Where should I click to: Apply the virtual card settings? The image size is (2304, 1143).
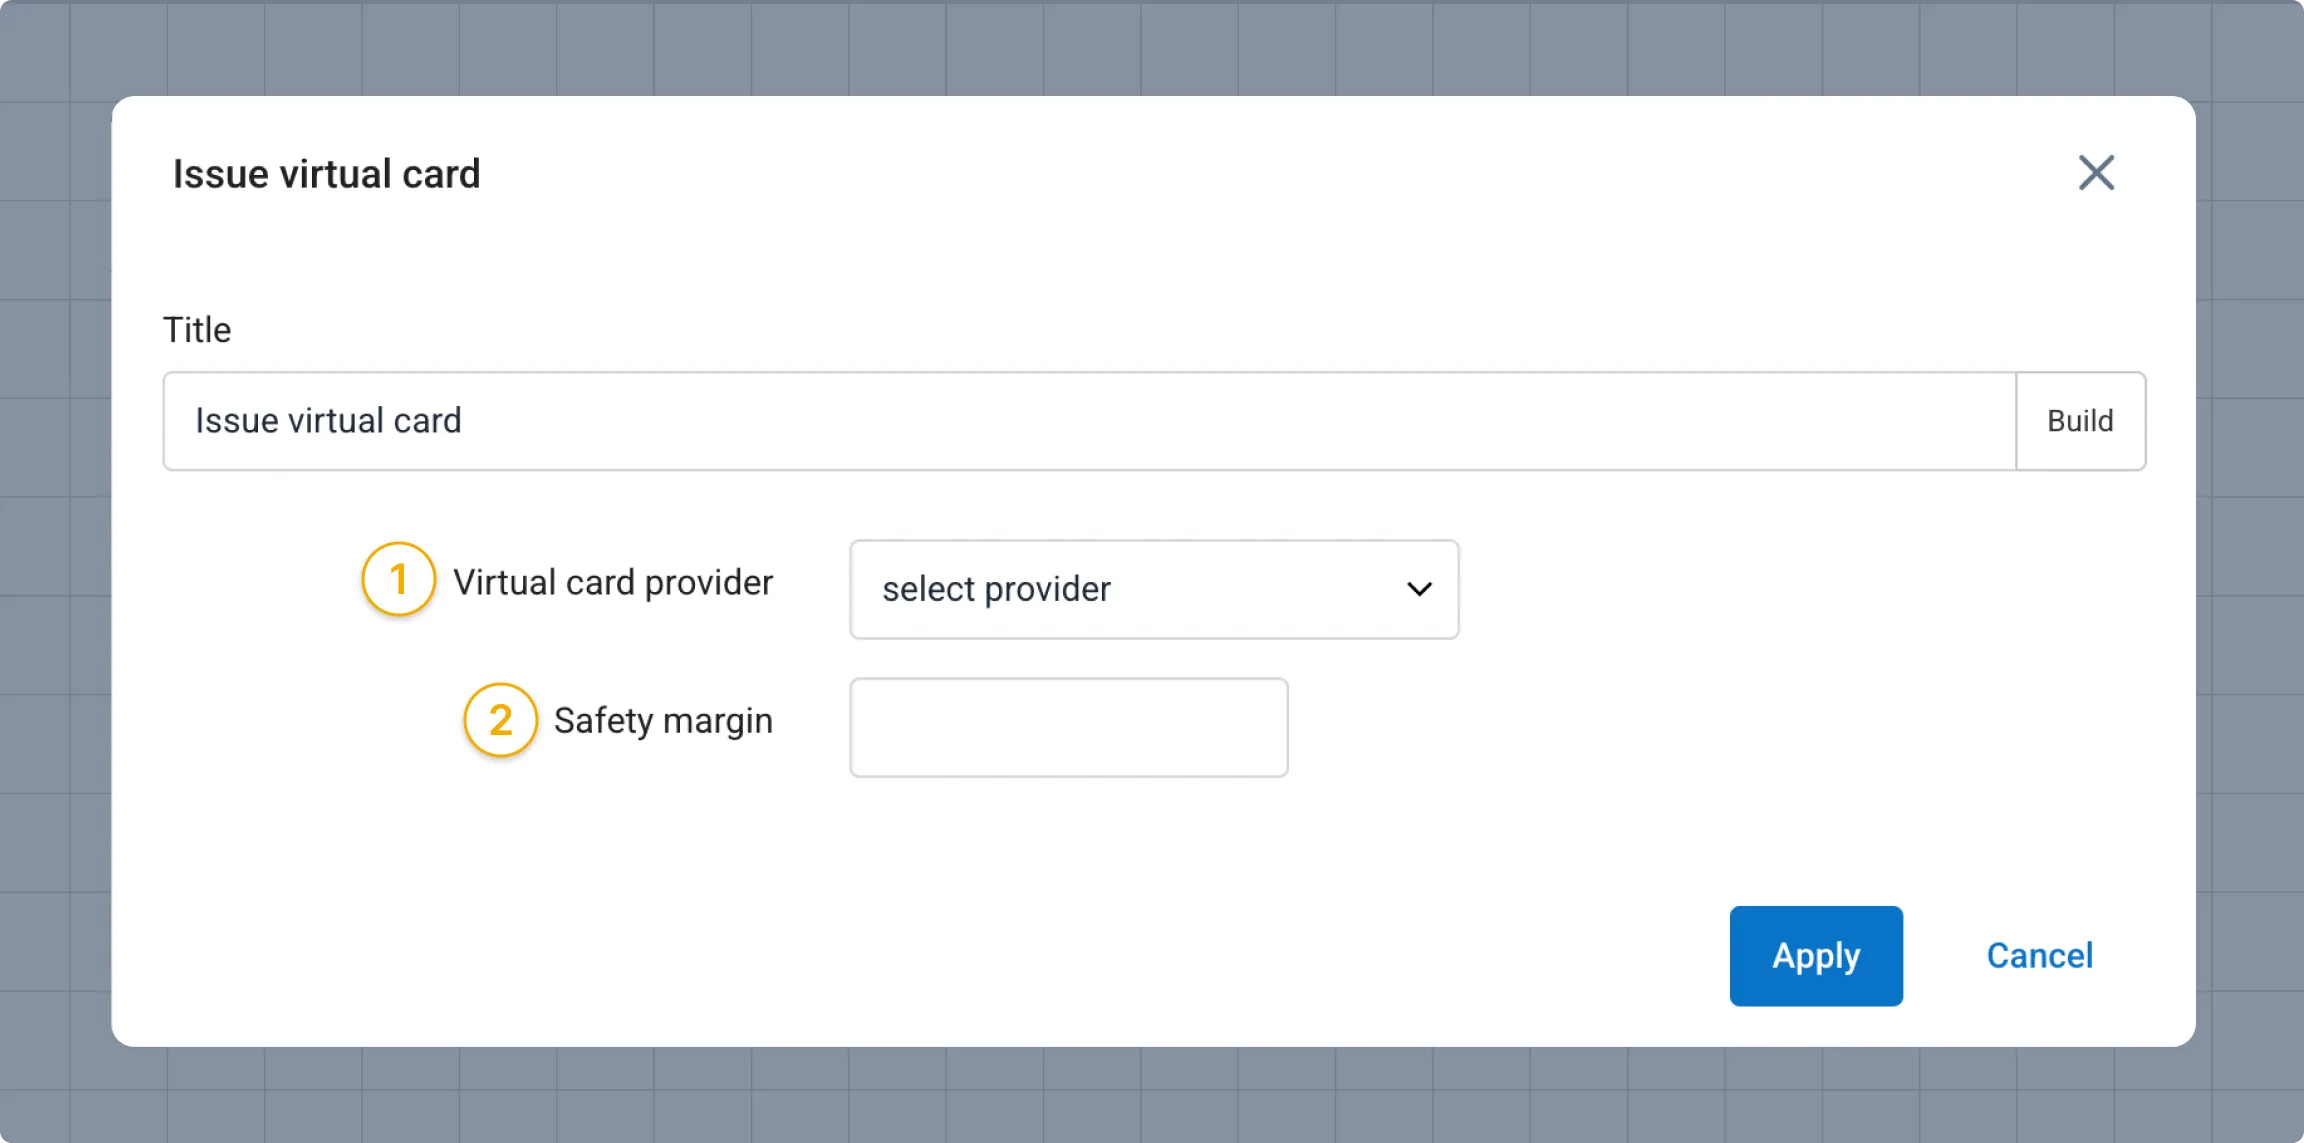coord(1816,956)
